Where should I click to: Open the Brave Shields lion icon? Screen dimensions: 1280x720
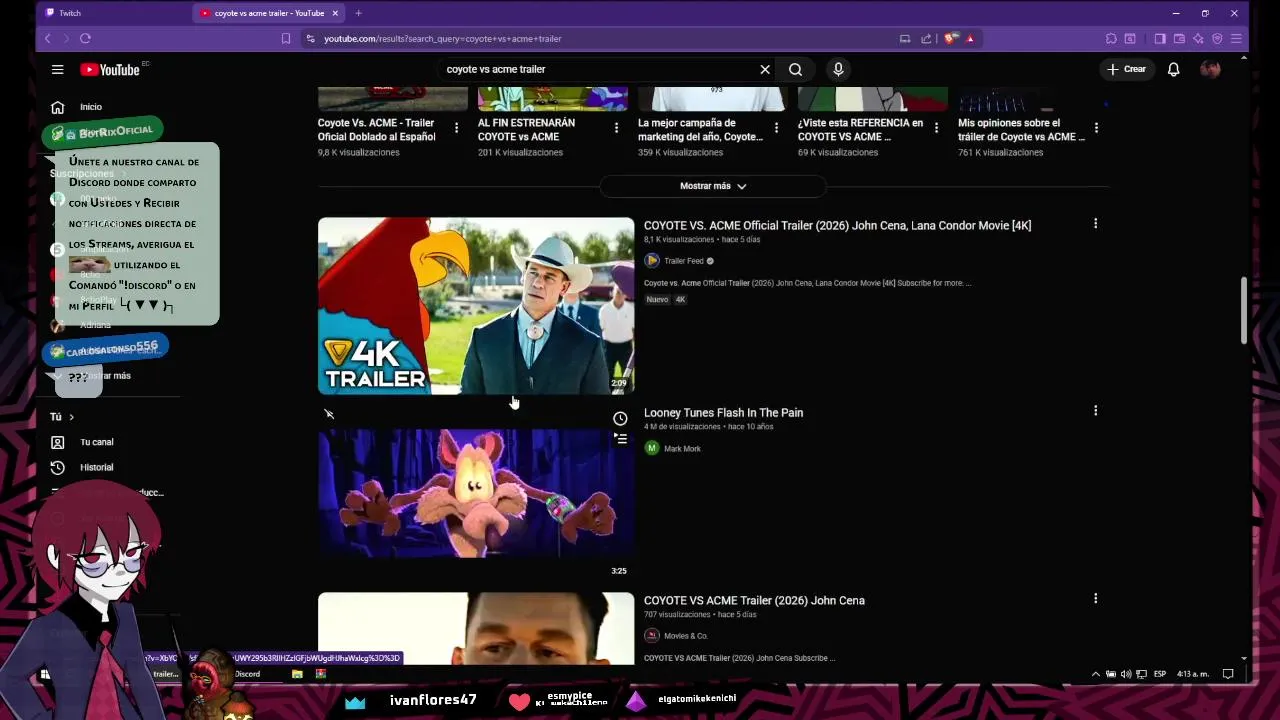tap(951, 38)
